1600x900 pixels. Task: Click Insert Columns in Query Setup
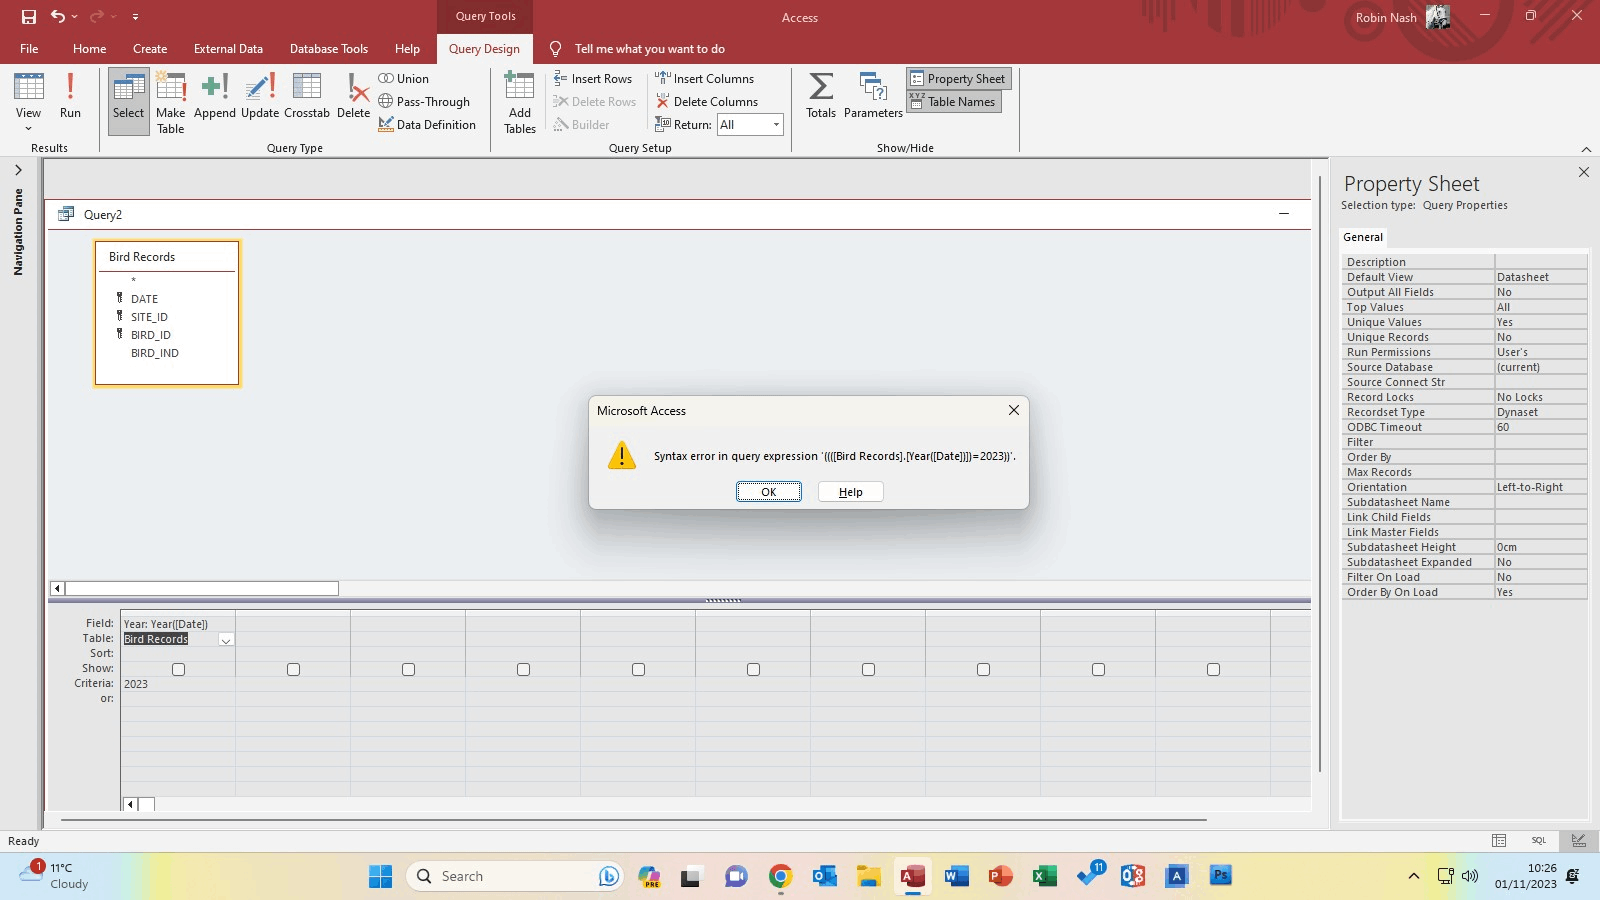click(x=704, y=79)
